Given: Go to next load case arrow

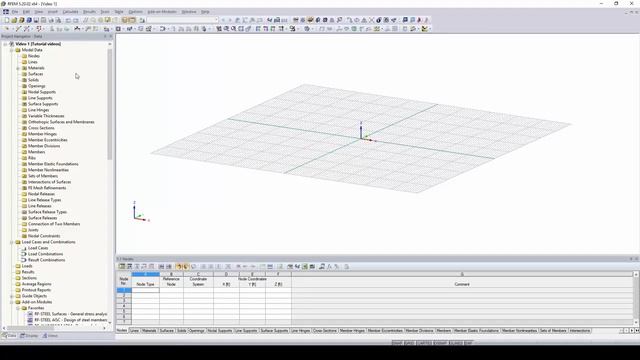Looking at the screenshot, I should click(x=230, y=20).
